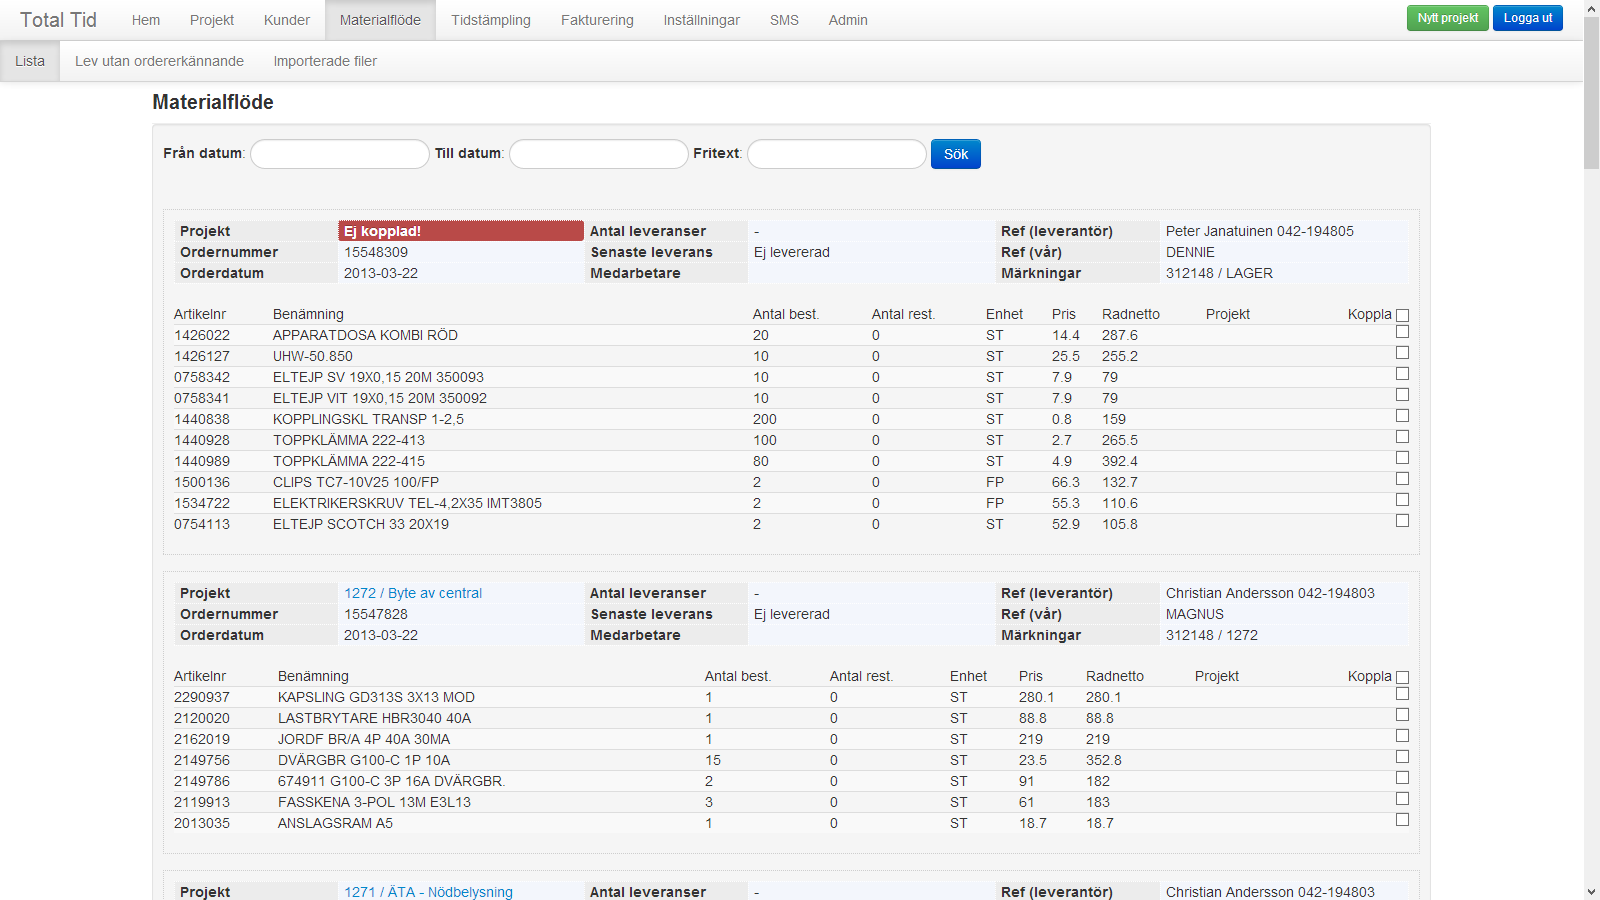The image size is (1600, 900).
Task: Open project link 1272 / Byte av central
Action: click(413, 593)
